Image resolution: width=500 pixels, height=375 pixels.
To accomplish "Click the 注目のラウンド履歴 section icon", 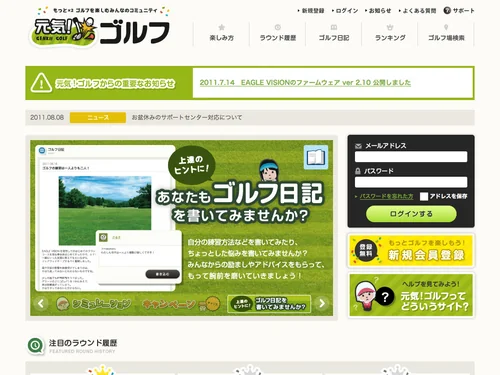I will (x=36, y=346).
